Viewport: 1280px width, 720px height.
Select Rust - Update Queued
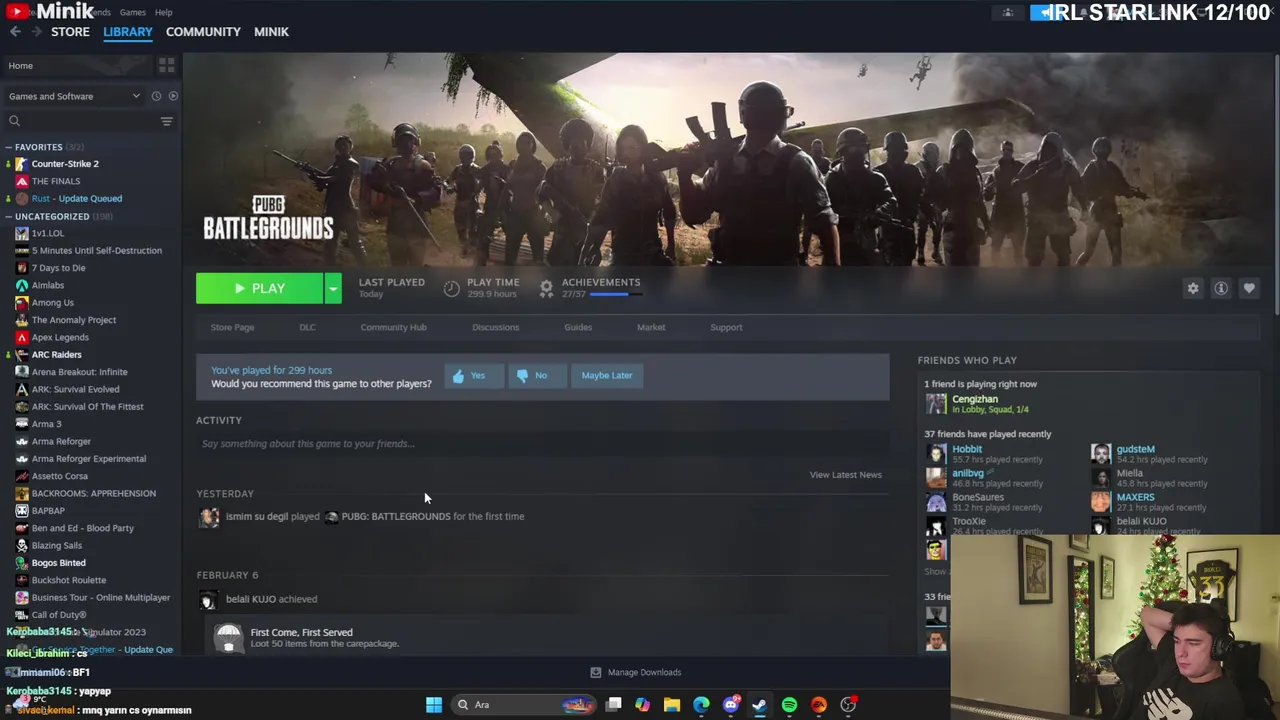pyautogui.click(x=76, y=199)
